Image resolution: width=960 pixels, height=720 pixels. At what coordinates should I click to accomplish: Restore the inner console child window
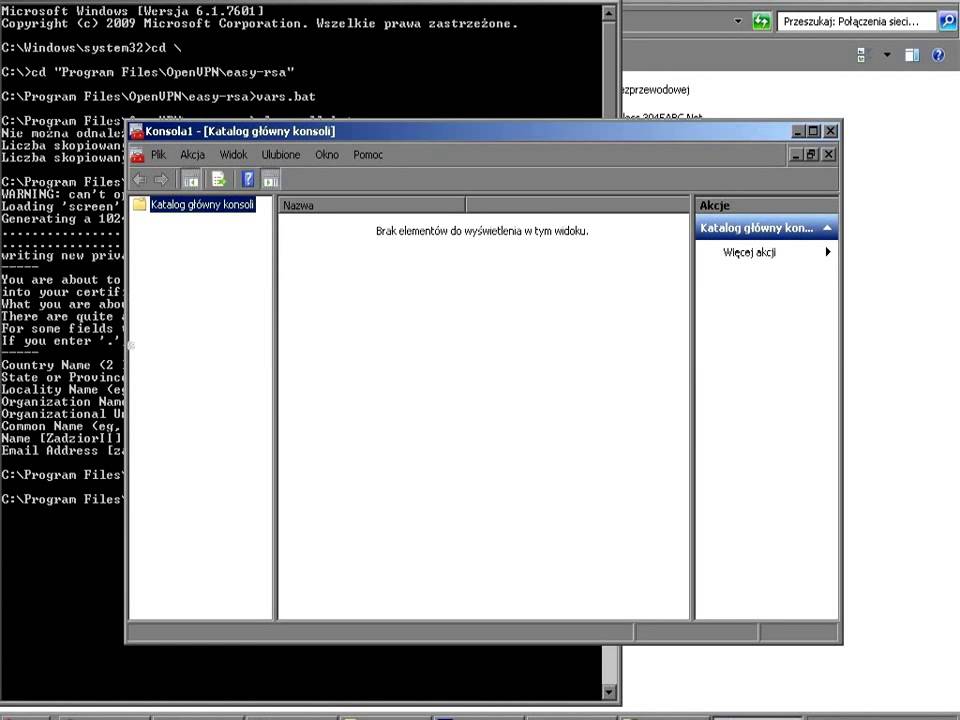(x=811, y=155)
